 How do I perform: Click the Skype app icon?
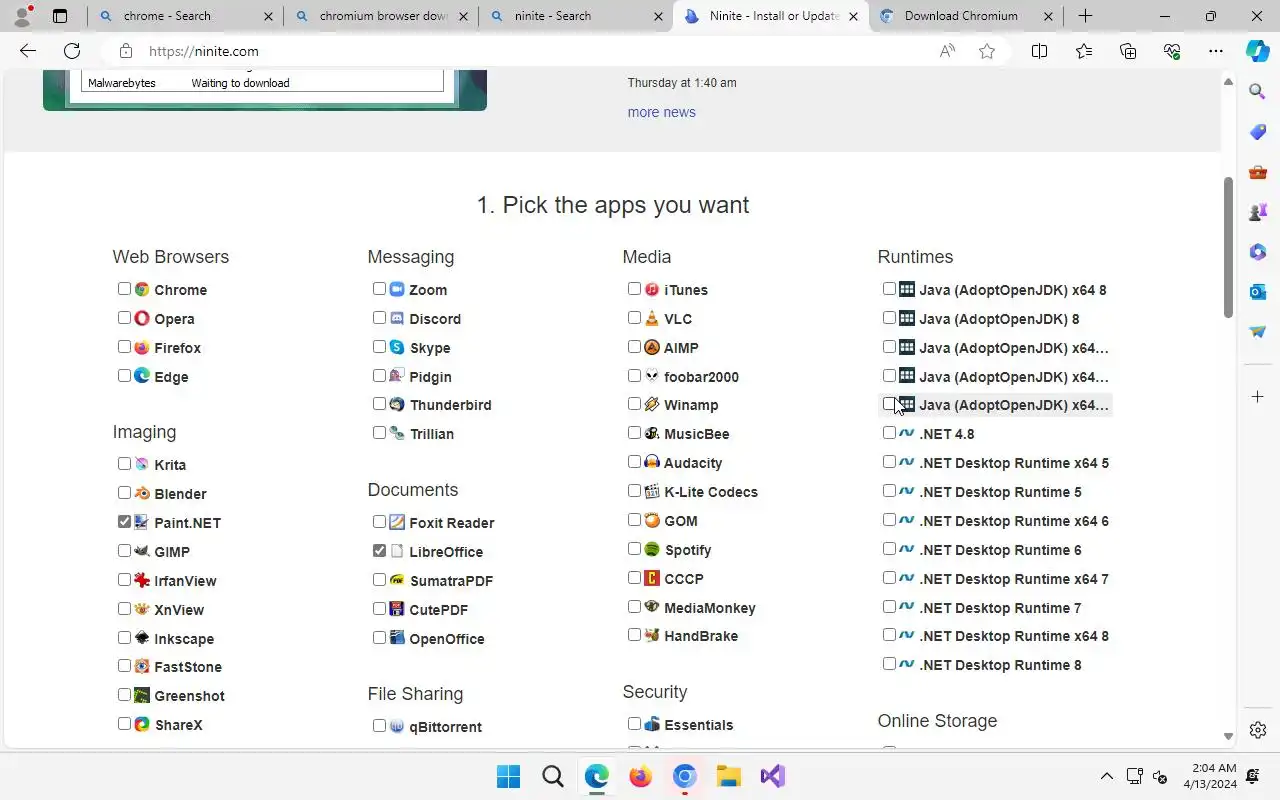397,347
